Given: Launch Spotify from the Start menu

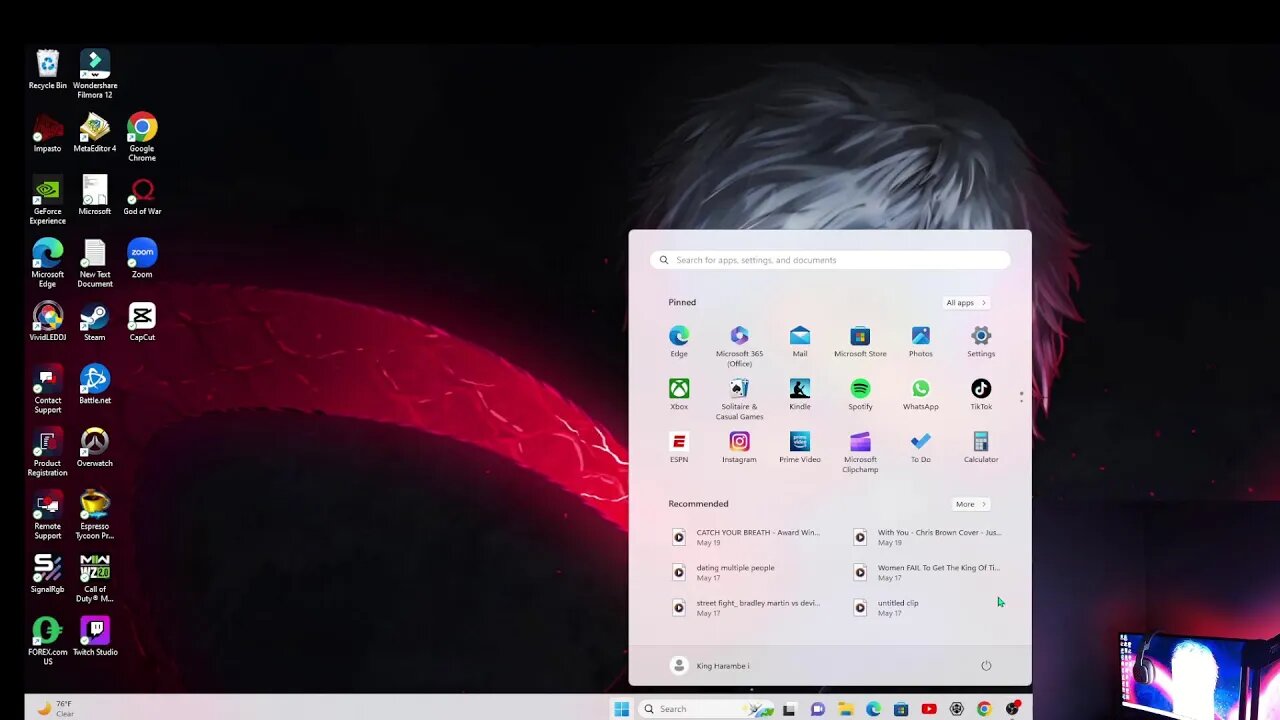Looking at the screenshot, I should pos(860,394).
